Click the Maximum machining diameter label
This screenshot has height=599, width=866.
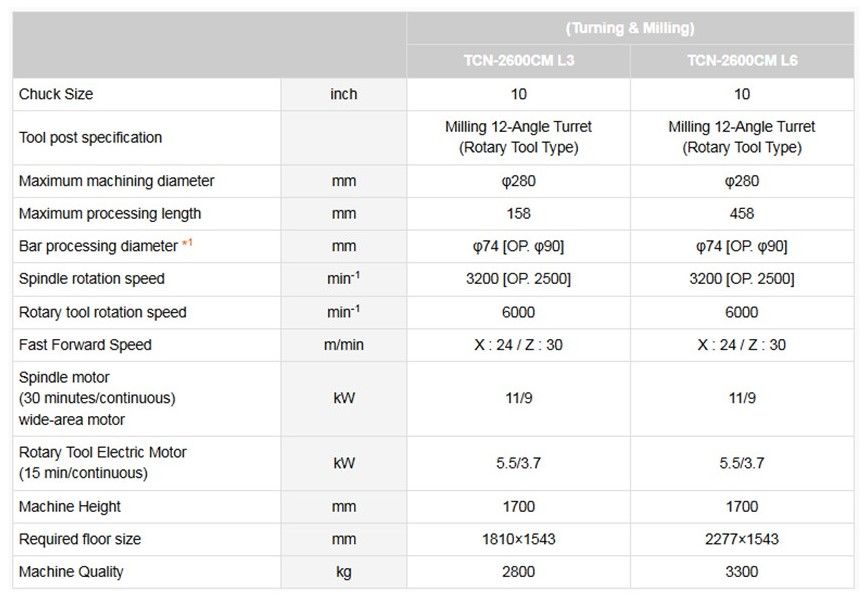(116, 181)
